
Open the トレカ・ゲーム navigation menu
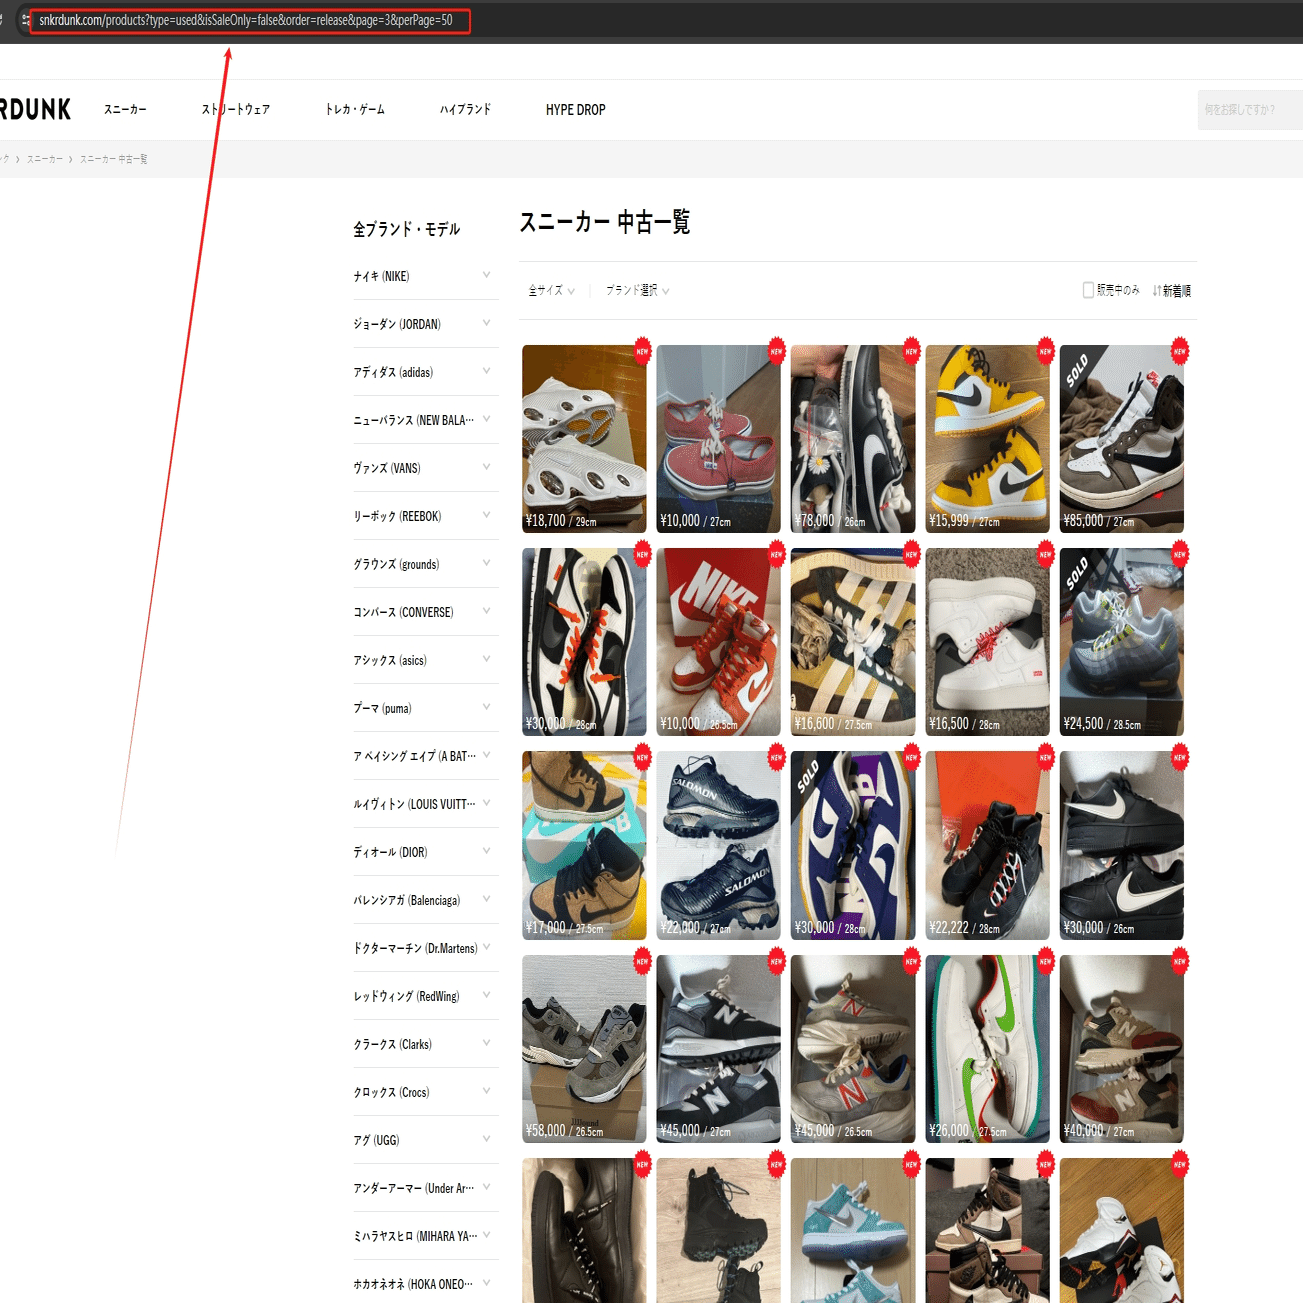pyautogui.click(x=355, y=109)
